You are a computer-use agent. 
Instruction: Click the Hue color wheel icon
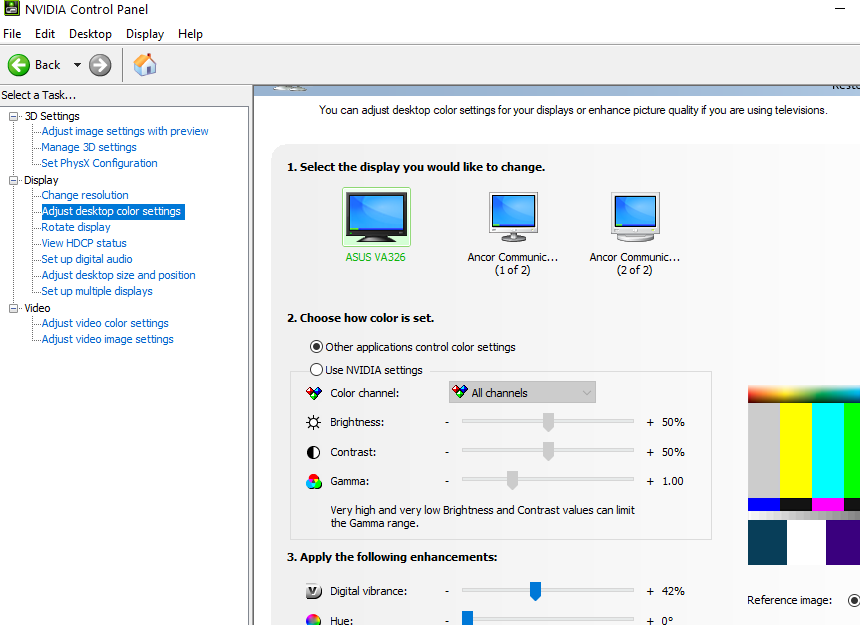tap(313, 620)
